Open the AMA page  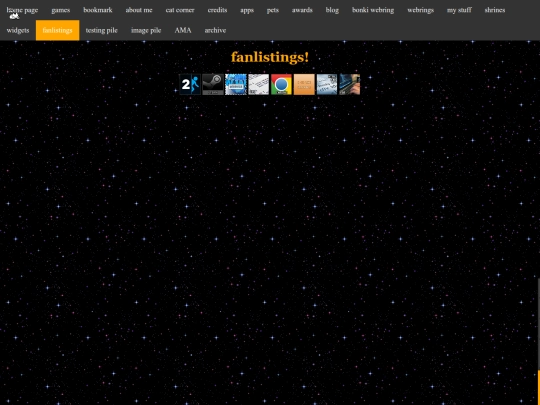(183, 30)
